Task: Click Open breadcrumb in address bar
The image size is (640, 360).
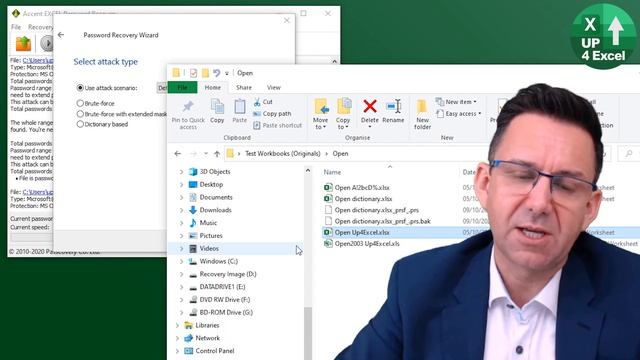Action: coord(340,153)
